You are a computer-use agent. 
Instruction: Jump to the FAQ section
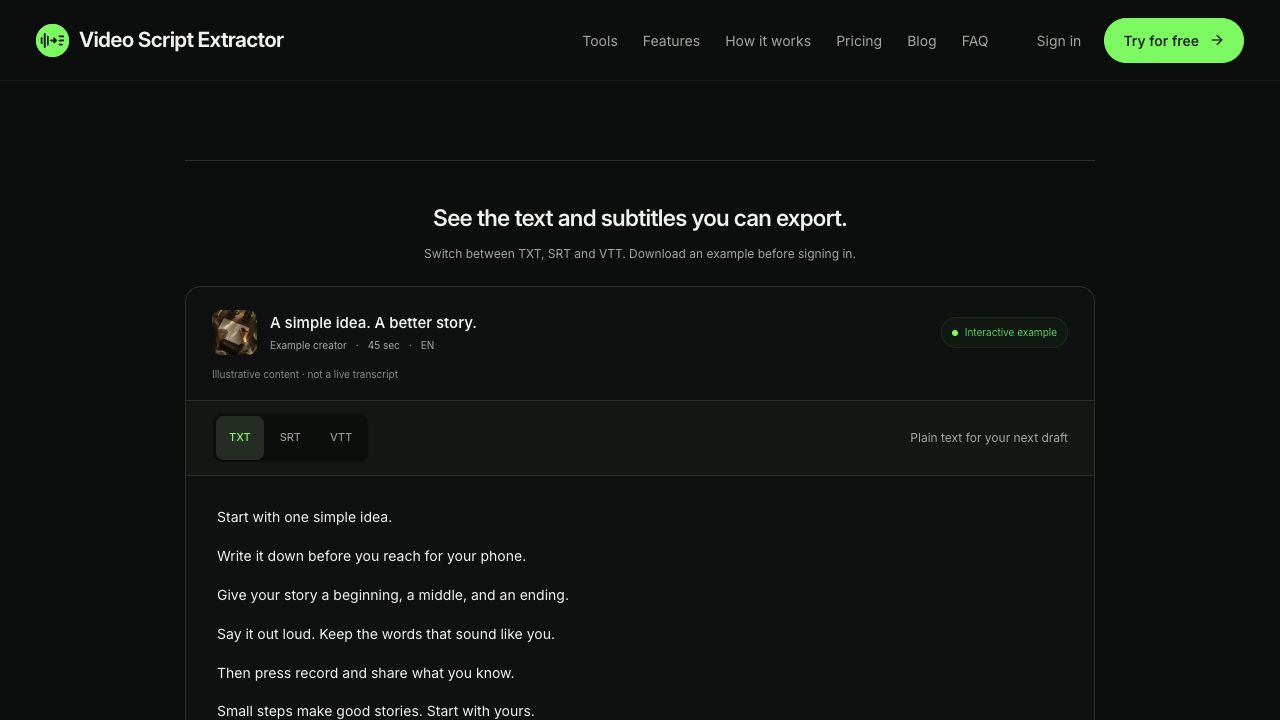pyautogui.click(x=975, y=41)
